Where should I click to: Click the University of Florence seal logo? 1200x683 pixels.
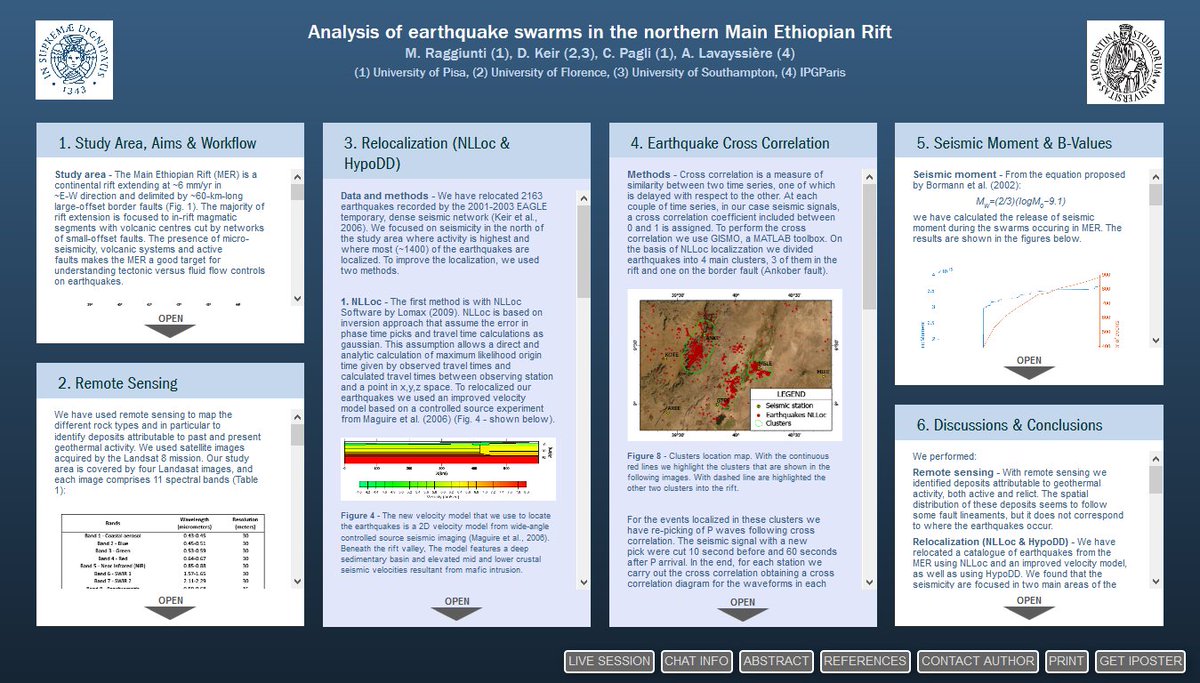tap(1125, 60)
